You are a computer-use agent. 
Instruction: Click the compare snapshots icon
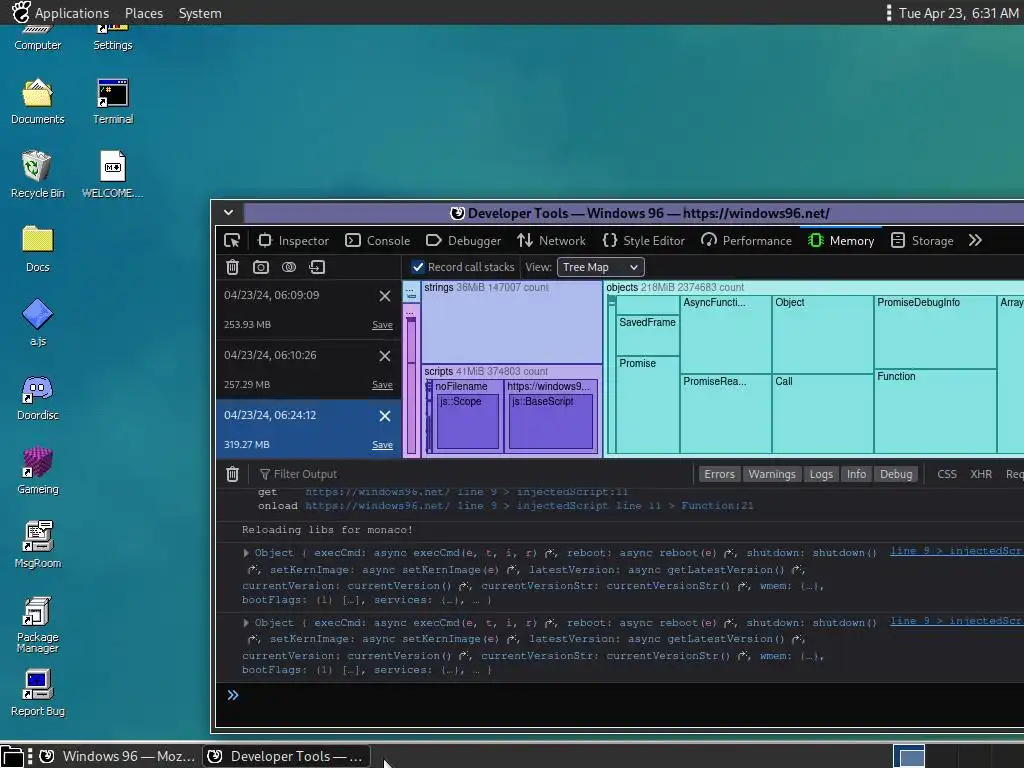tap(289, 267)
